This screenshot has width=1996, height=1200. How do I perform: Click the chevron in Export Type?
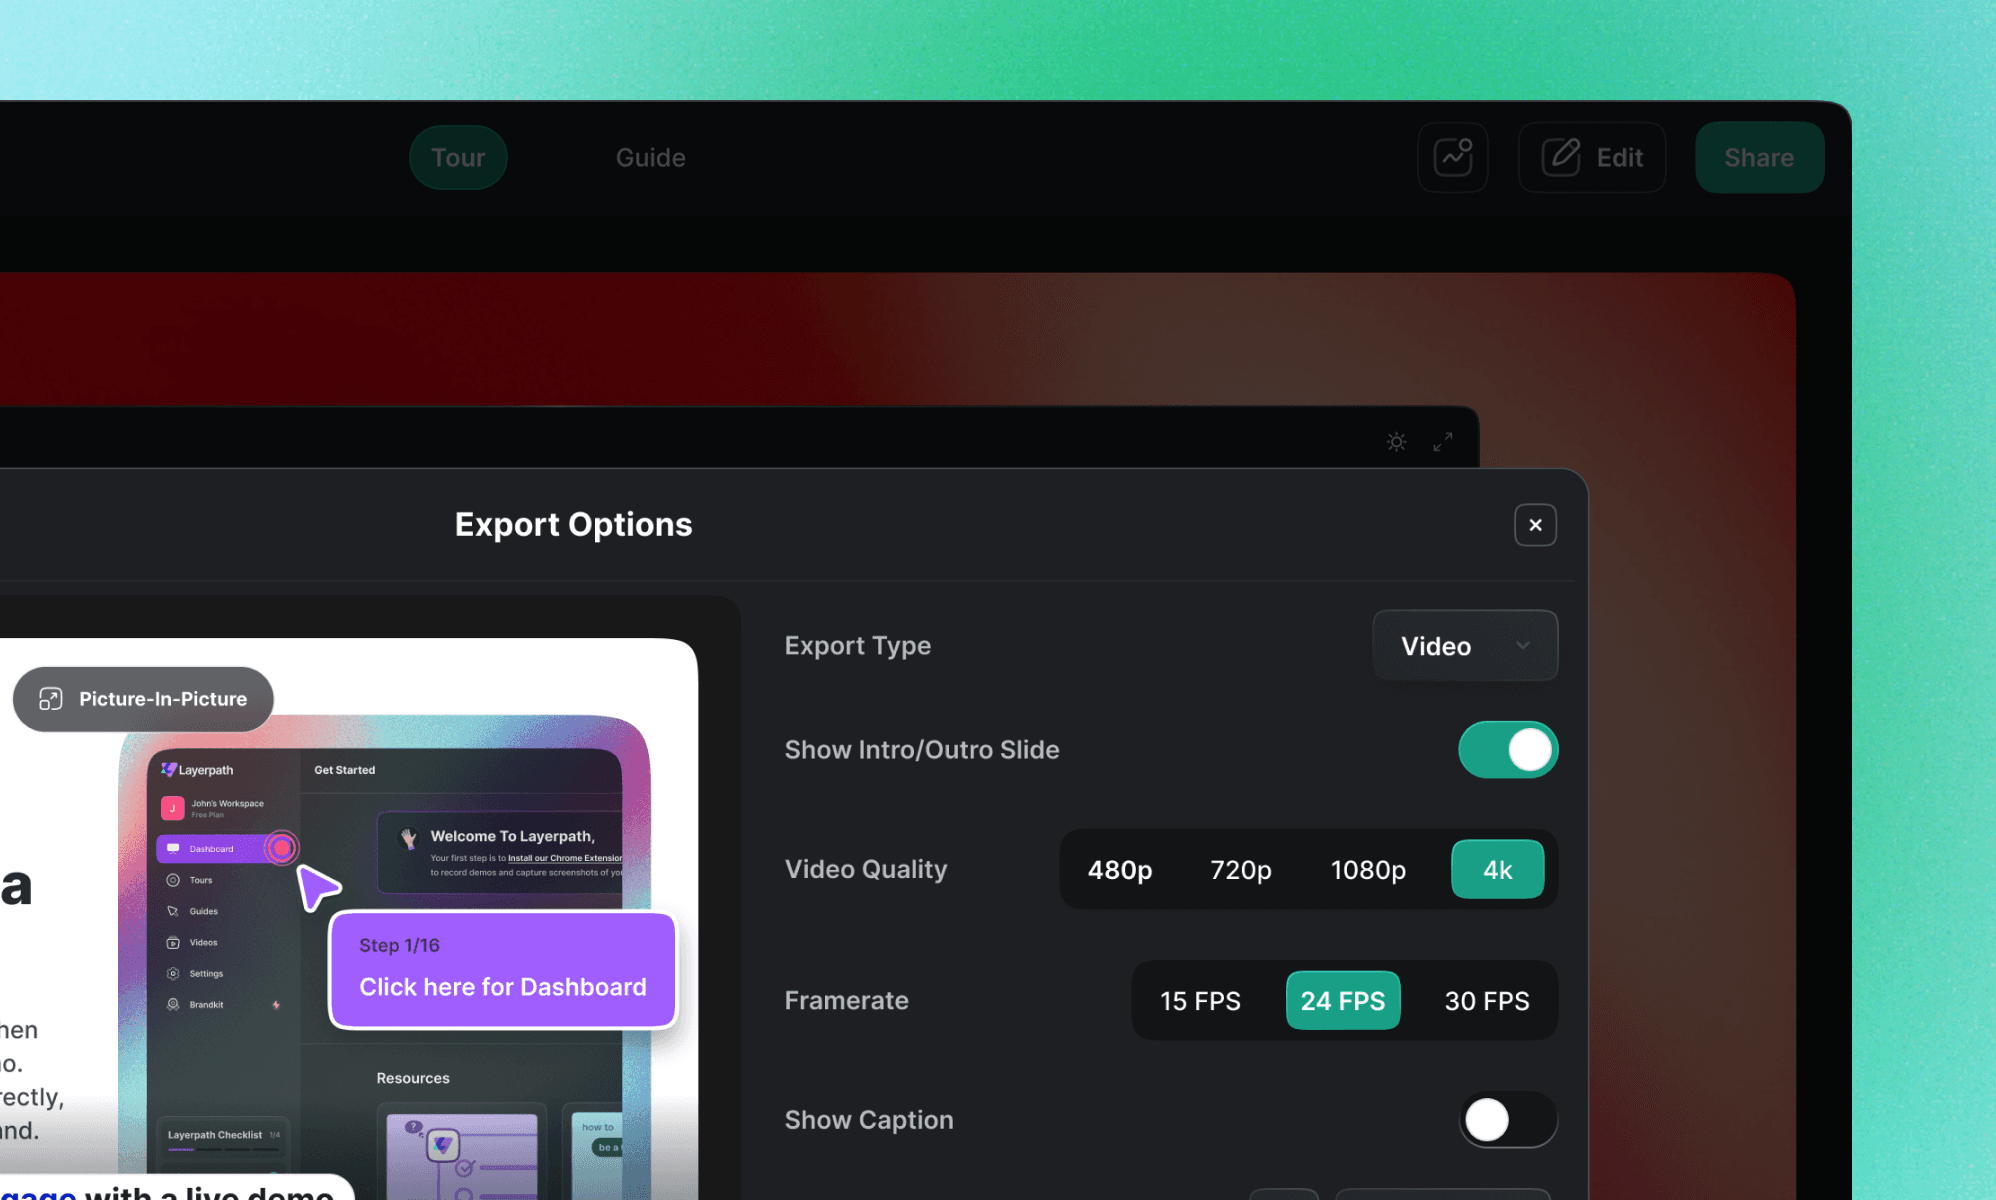(1522, 646)
